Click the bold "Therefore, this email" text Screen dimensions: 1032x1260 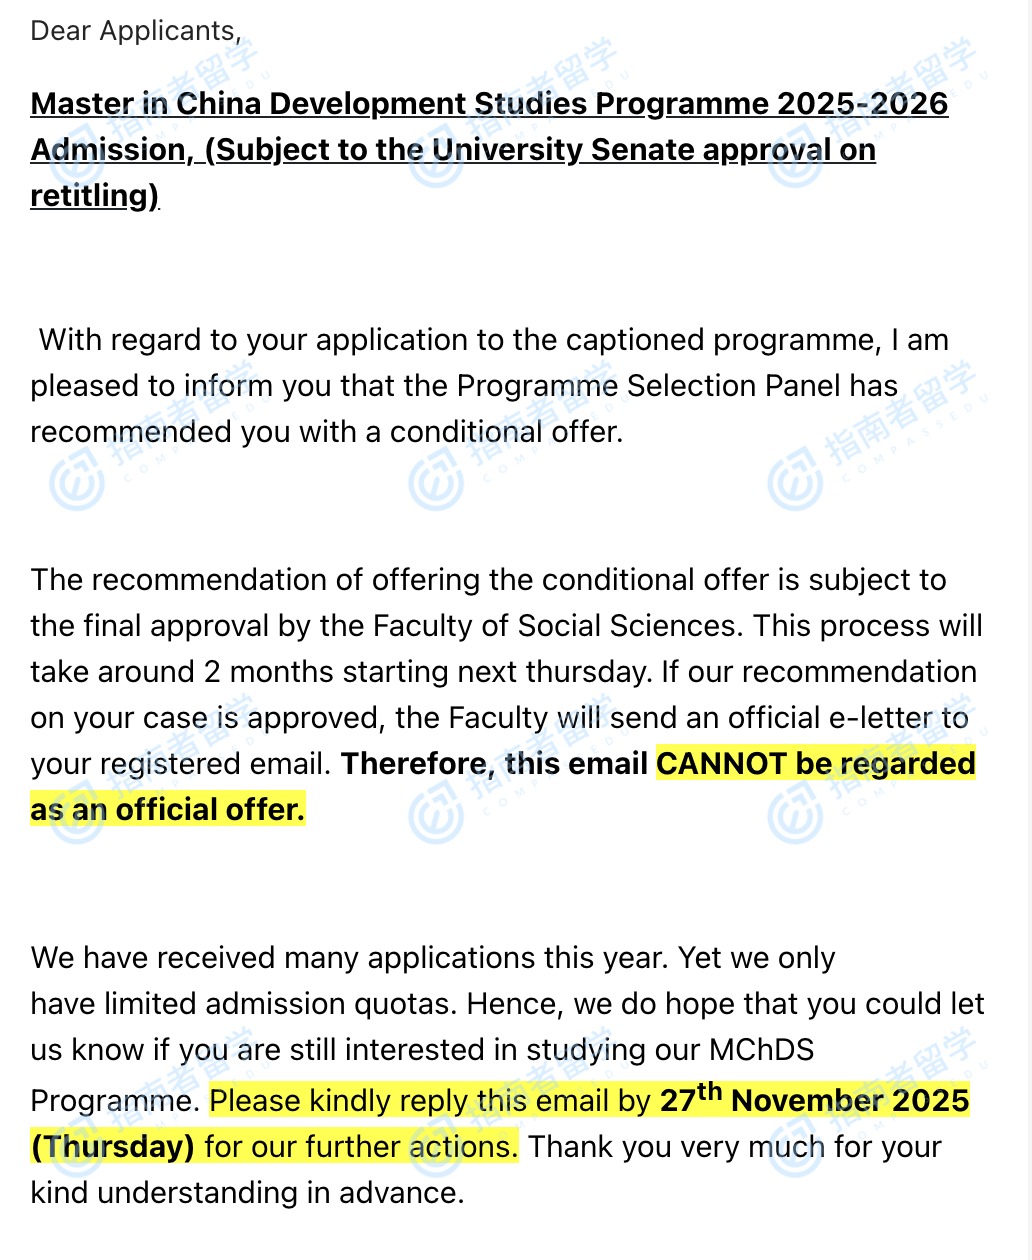click(x=494, y=764)
